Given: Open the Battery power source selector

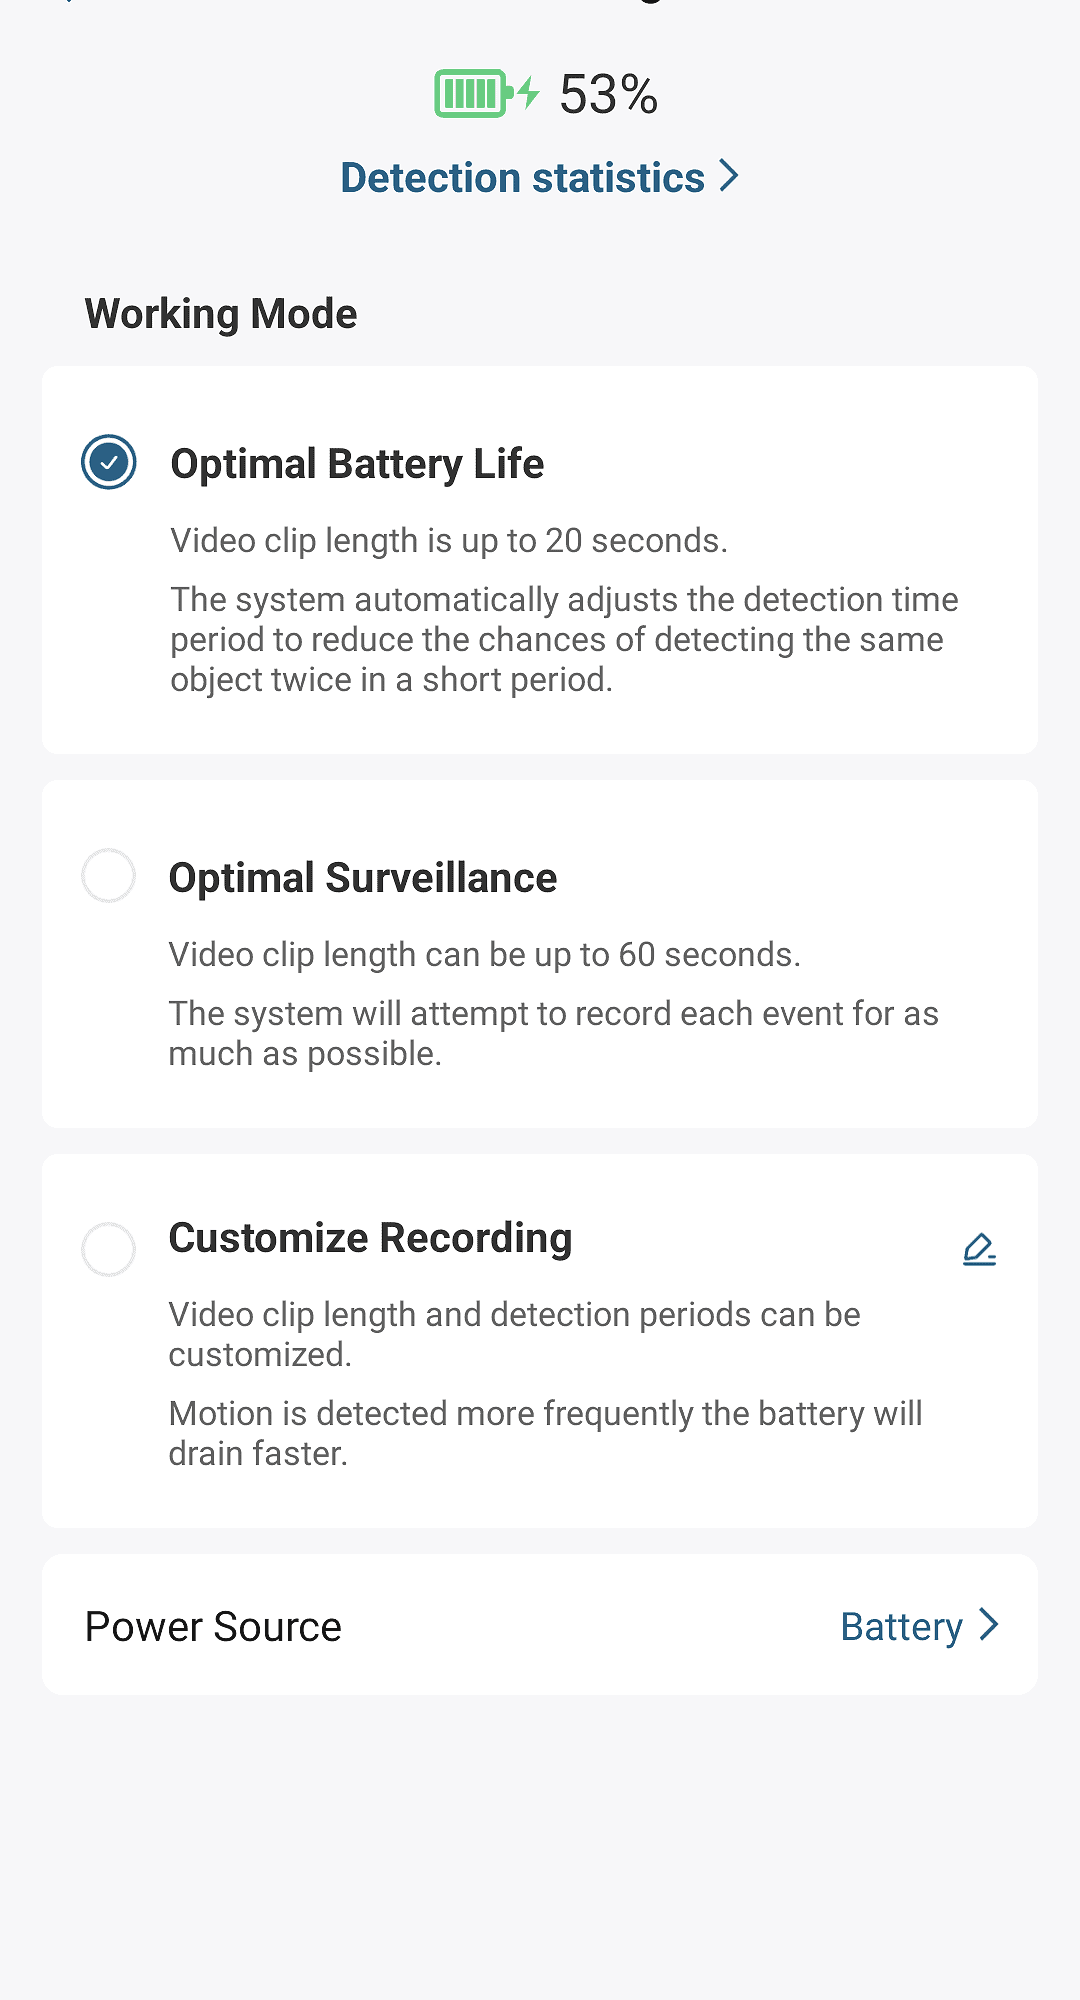Looking at the screenshot, I should click(901, 1626).
